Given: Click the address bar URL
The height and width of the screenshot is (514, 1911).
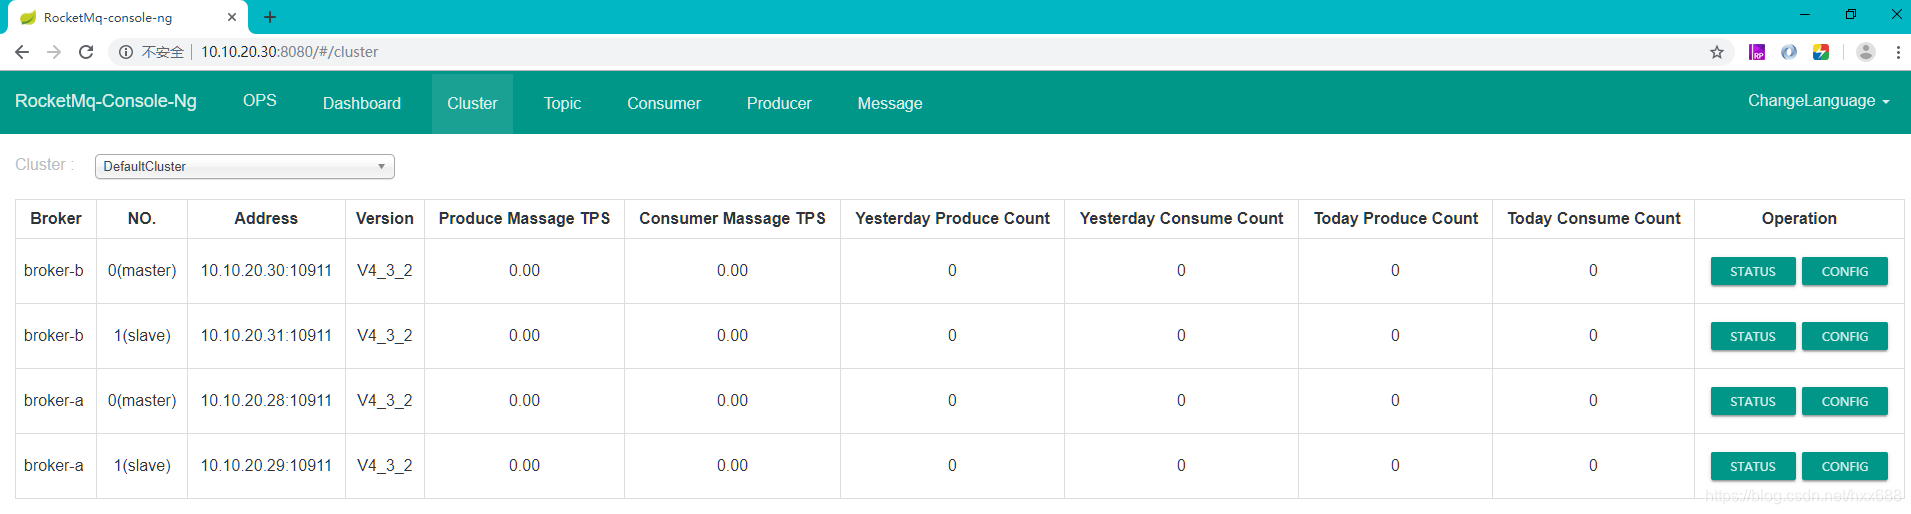Looking at the screenshot, I should coord(289,52).
